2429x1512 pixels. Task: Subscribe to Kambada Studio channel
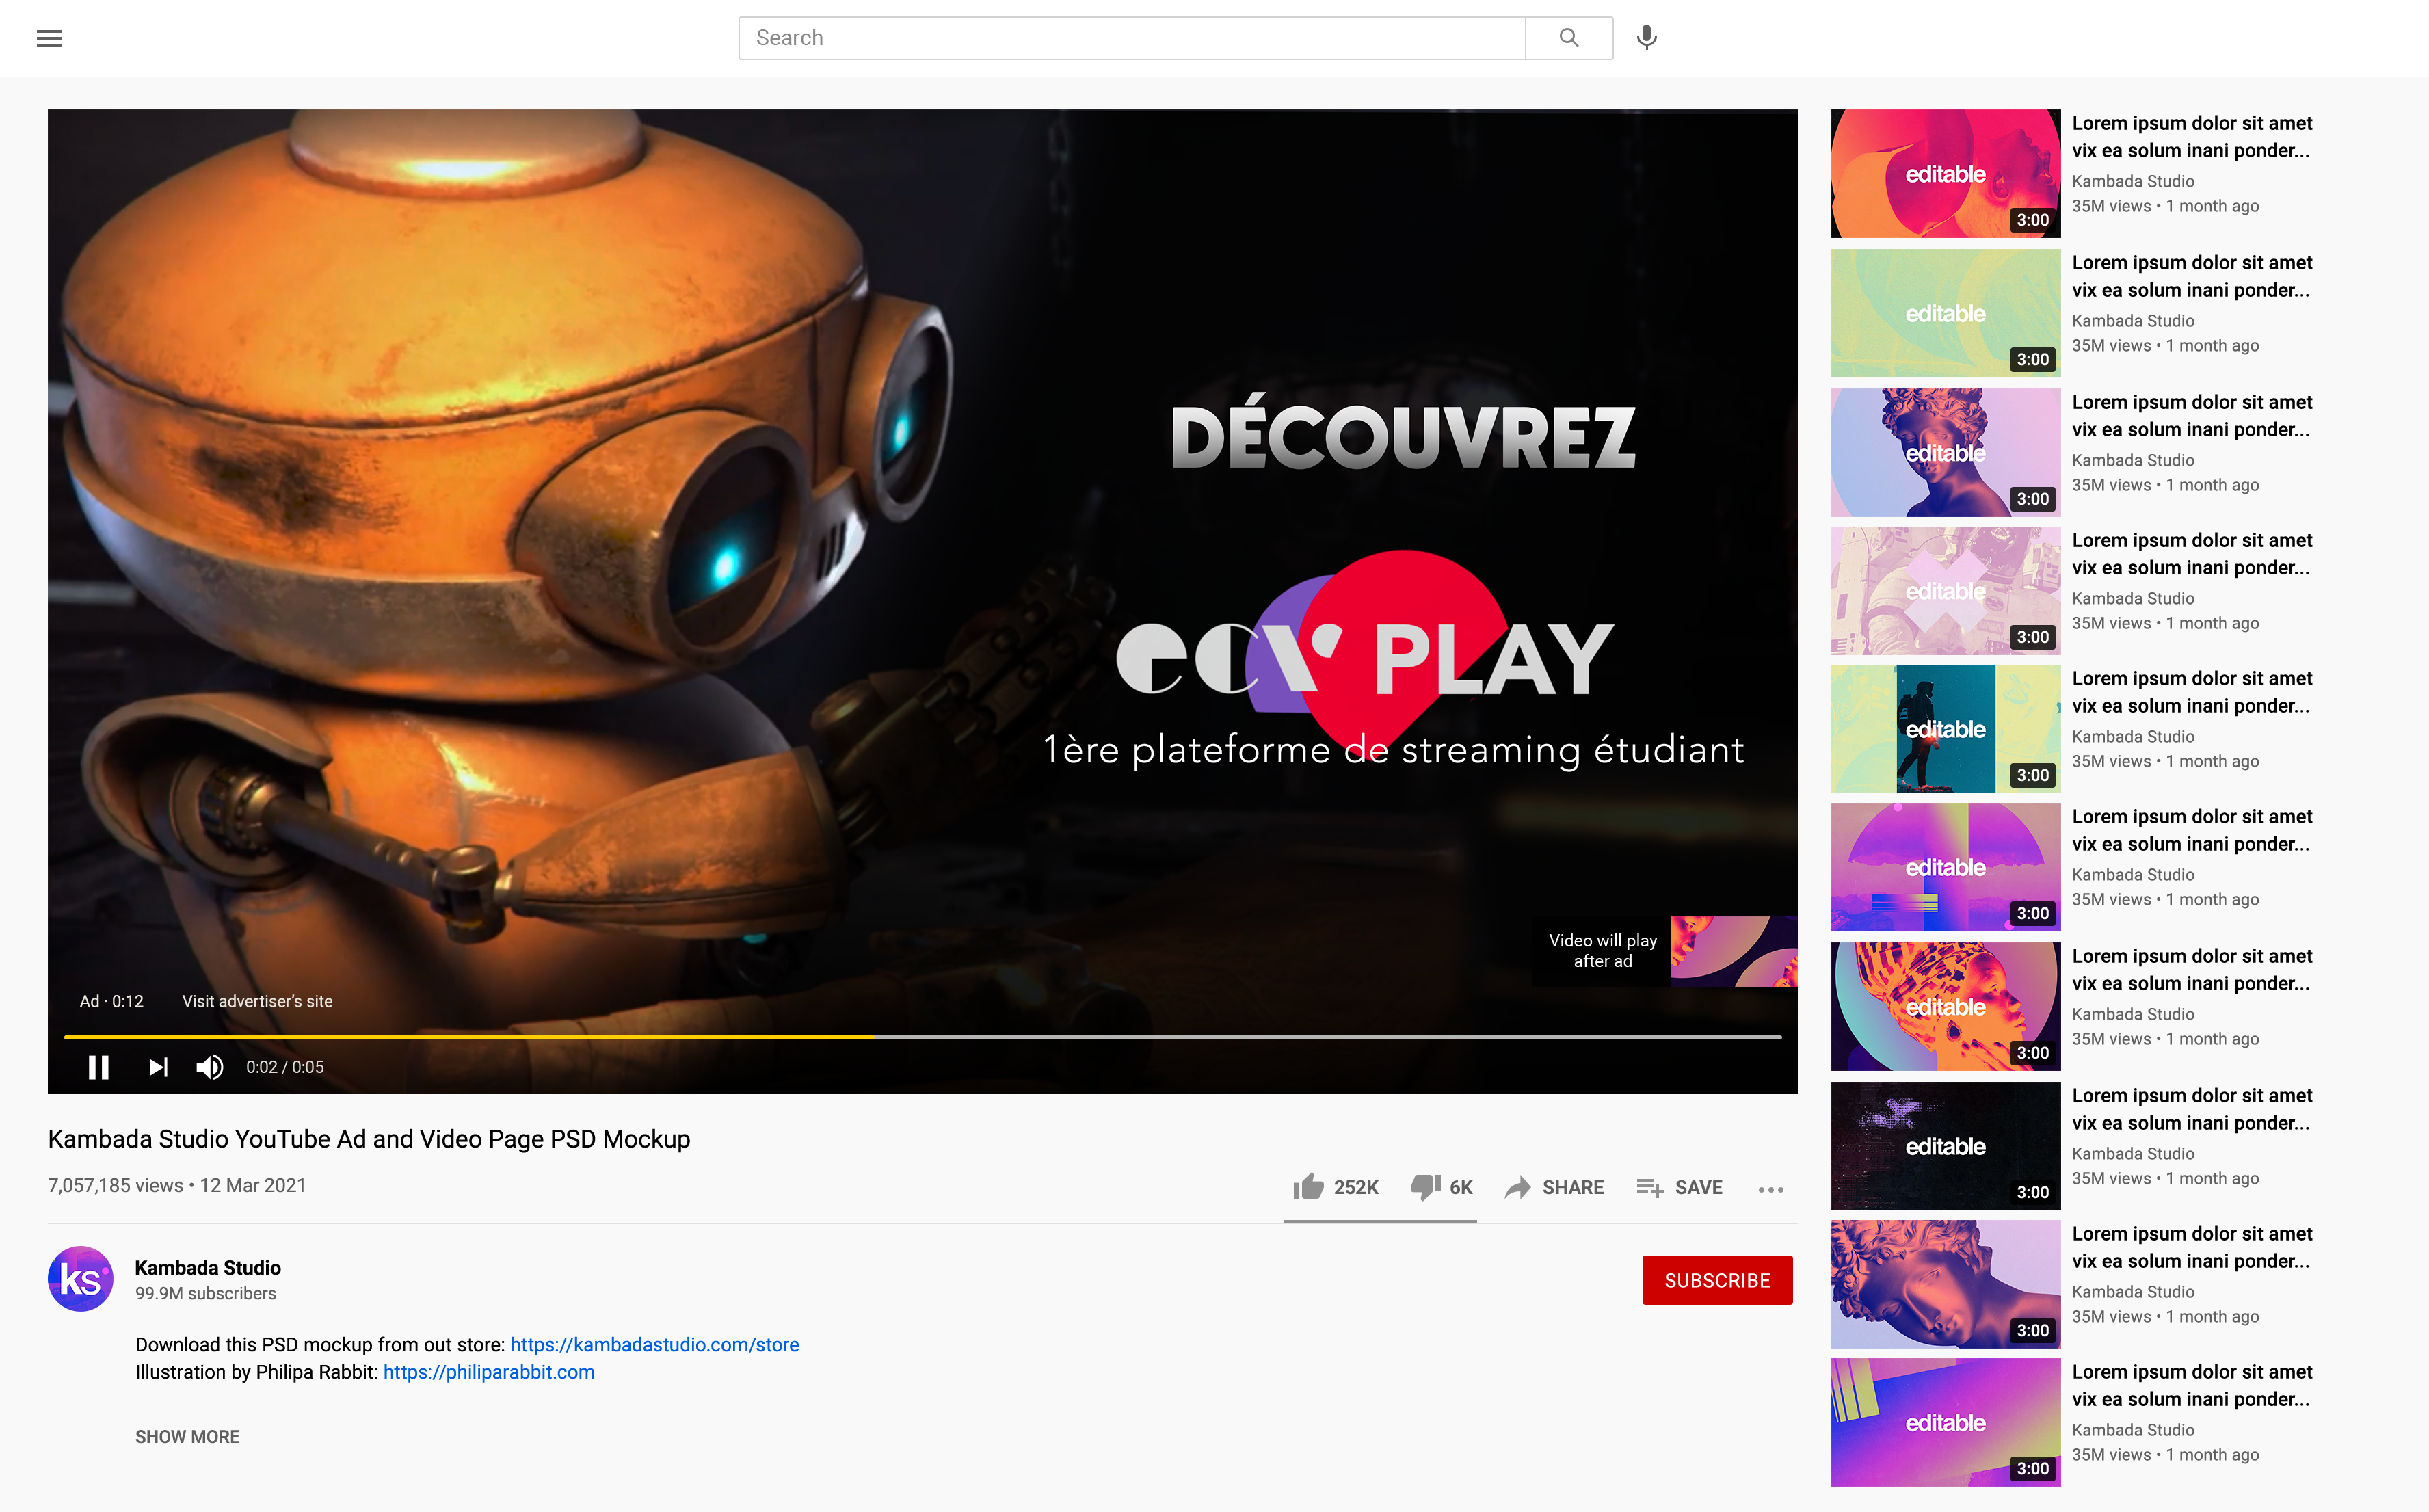click(x=1716, y=1280)
